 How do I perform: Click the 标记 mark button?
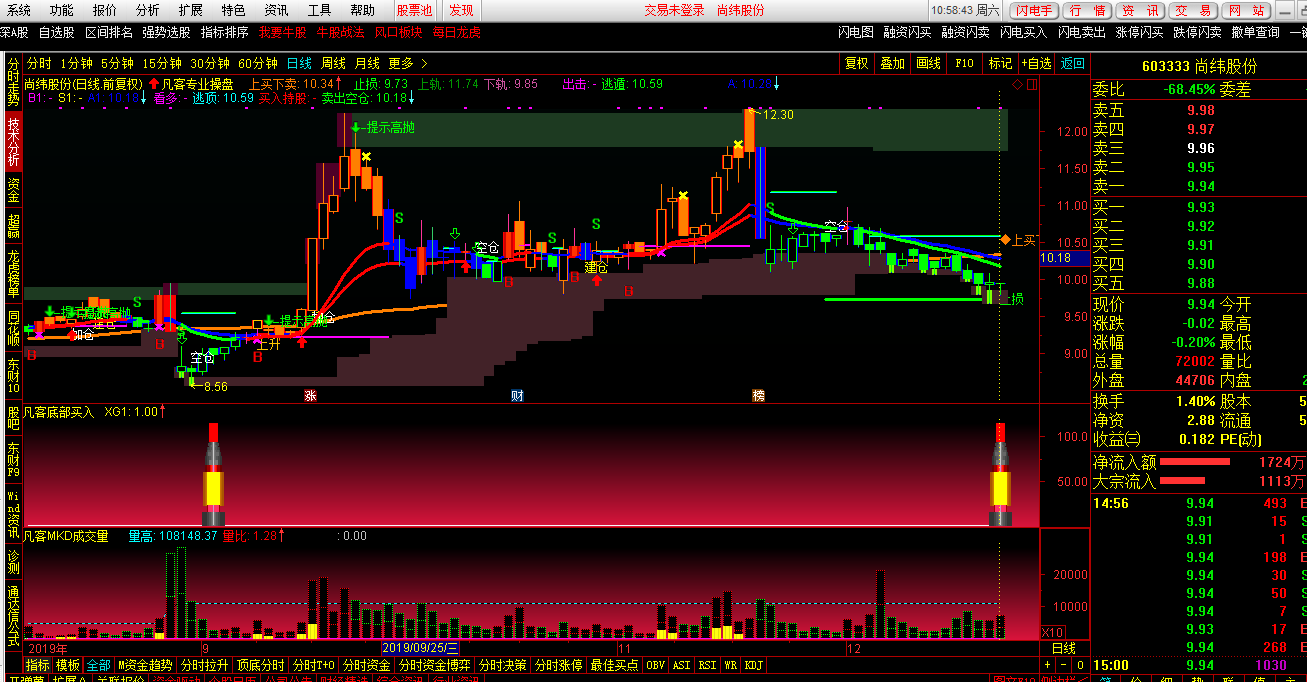[x=1000, y=63]
